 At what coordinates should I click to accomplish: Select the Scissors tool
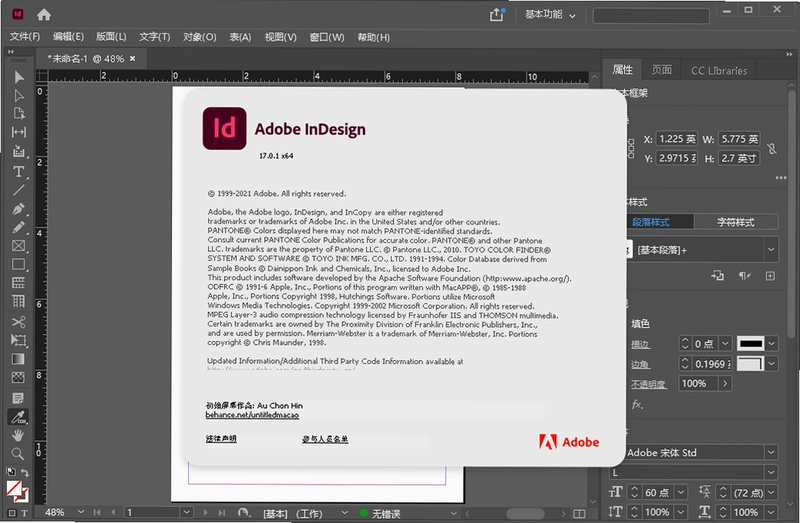[x=19, y=322]
